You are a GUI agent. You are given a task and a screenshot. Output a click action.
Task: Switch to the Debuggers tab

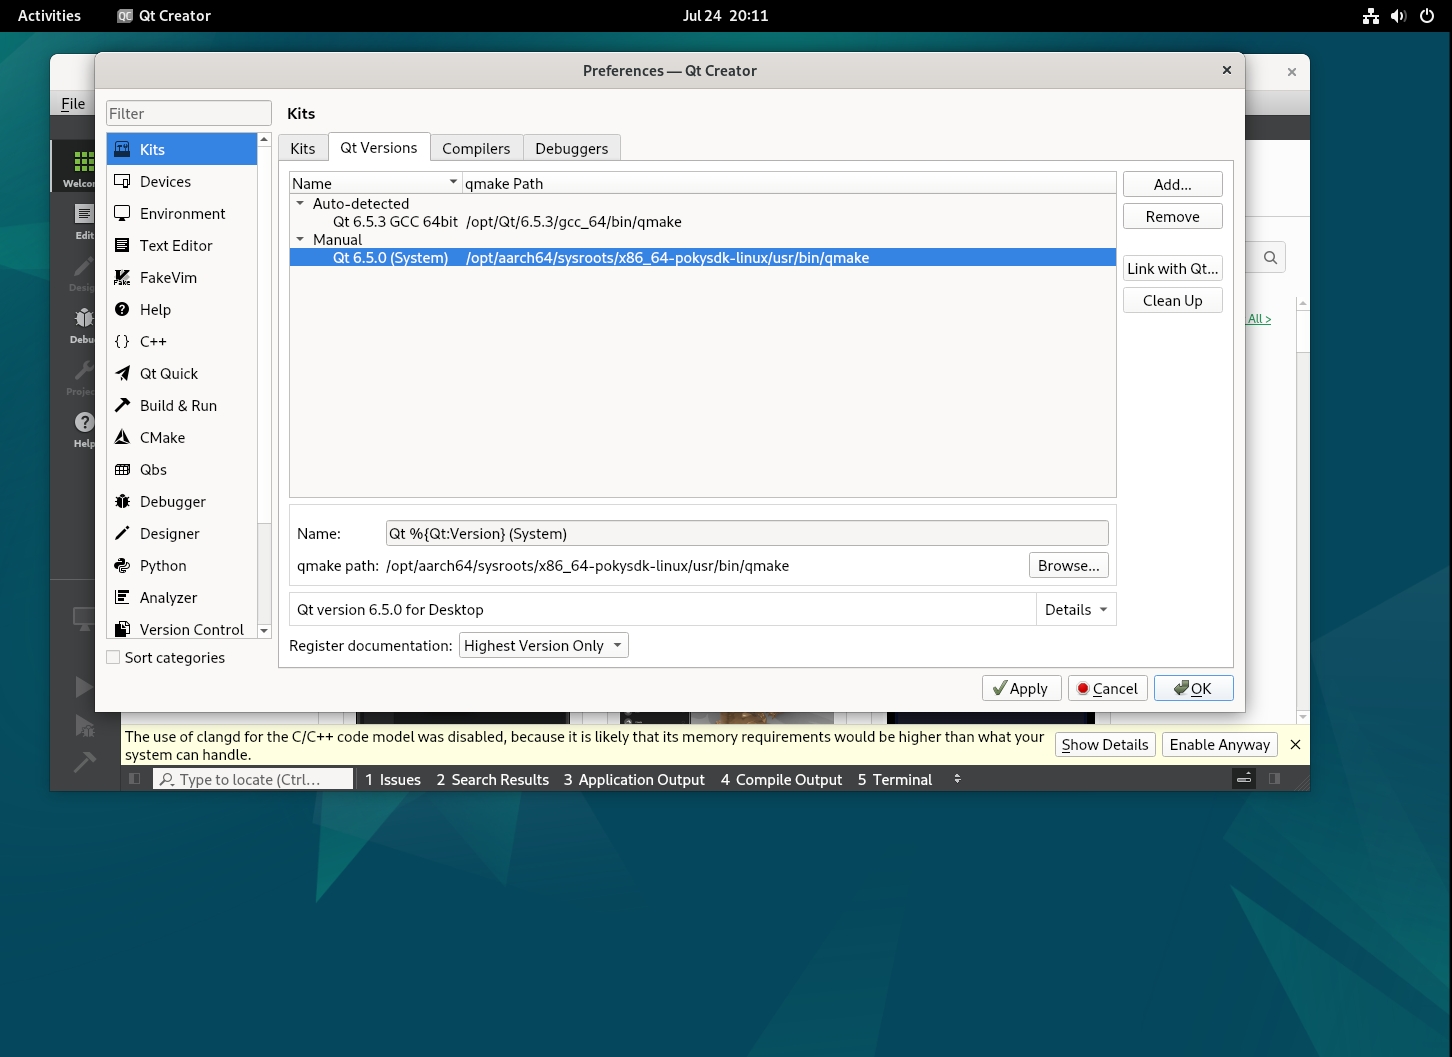tap(572, 148)
